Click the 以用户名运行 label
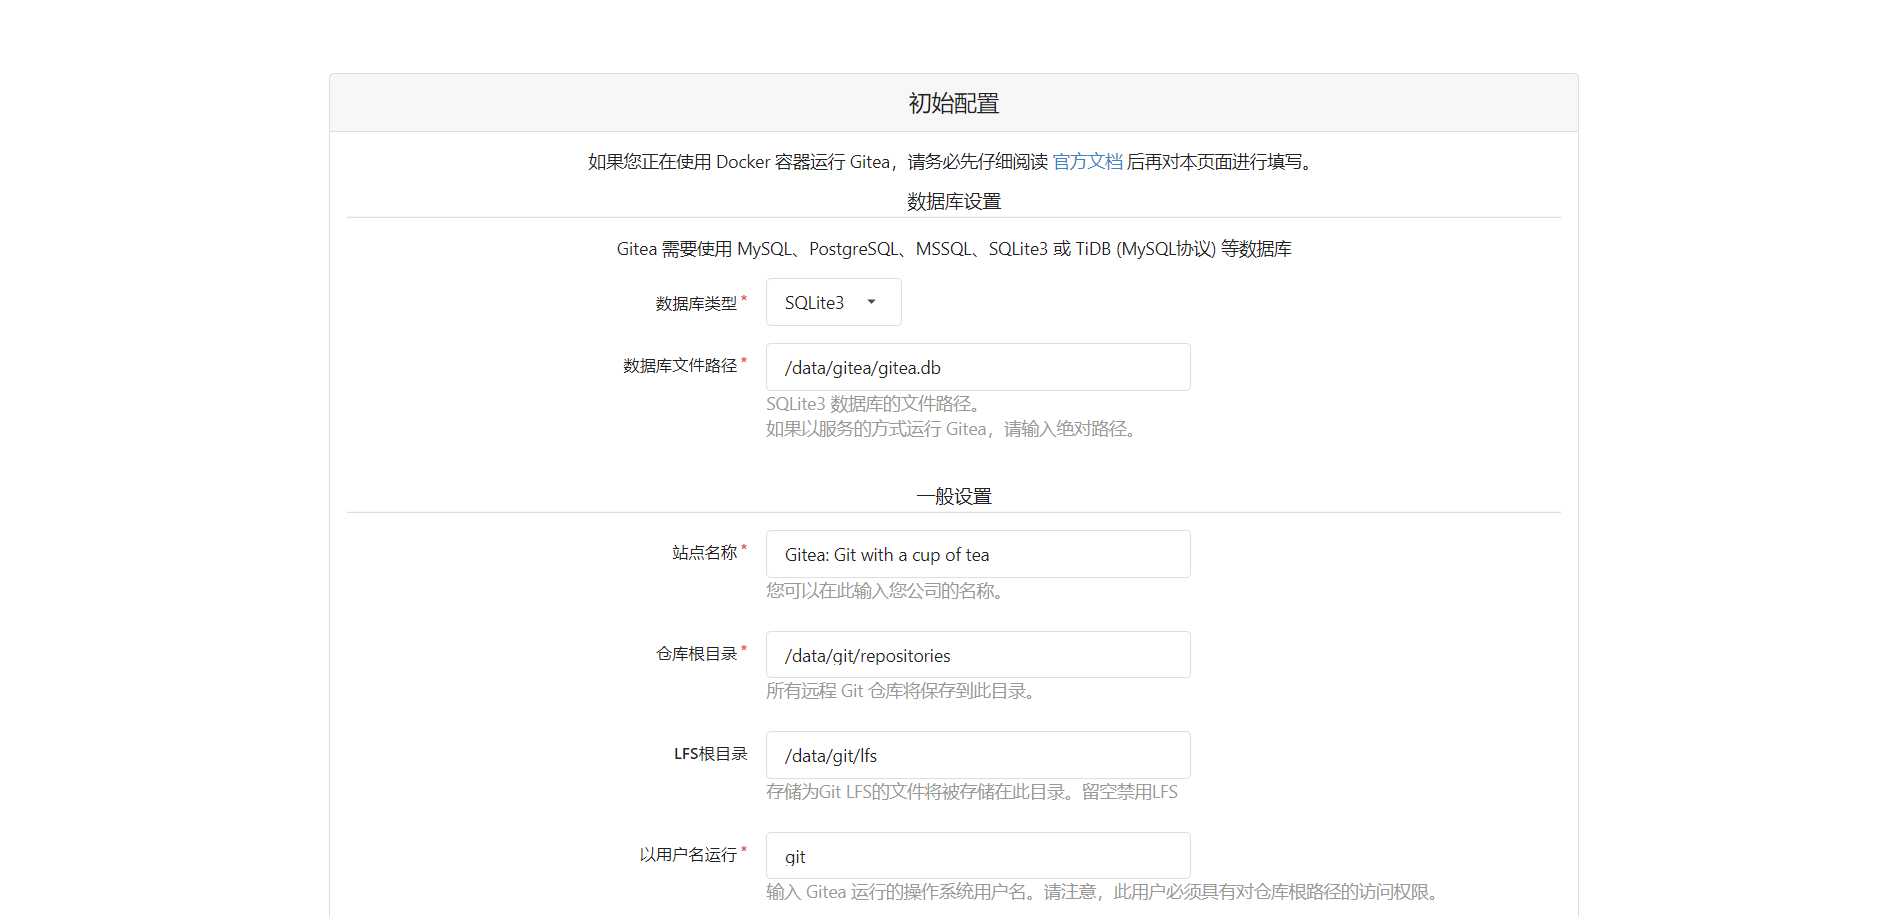 688,854
